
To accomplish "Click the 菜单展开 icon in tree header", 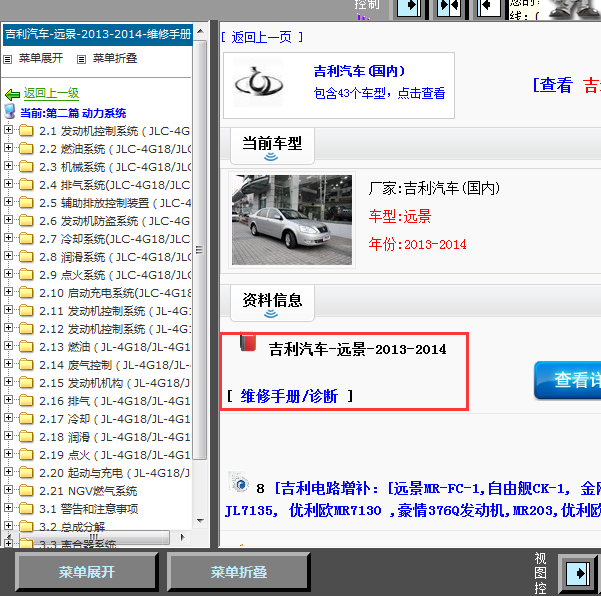I will pyautogui.click(x=8, y=59).
